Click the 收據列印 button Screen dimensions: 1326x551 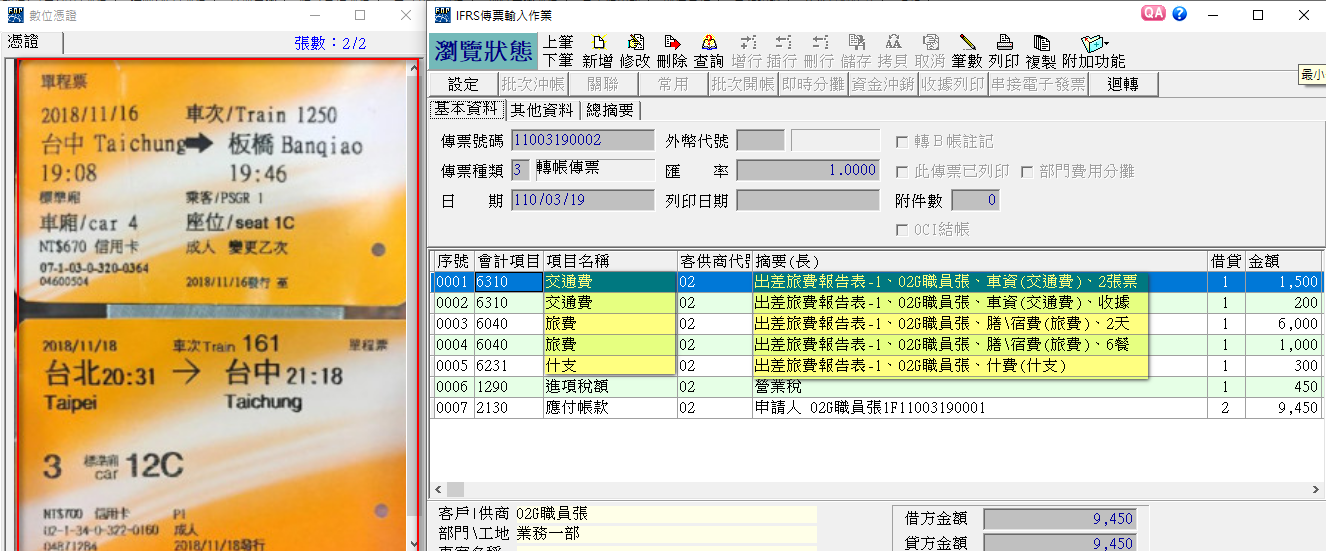[x=953, y=84]
